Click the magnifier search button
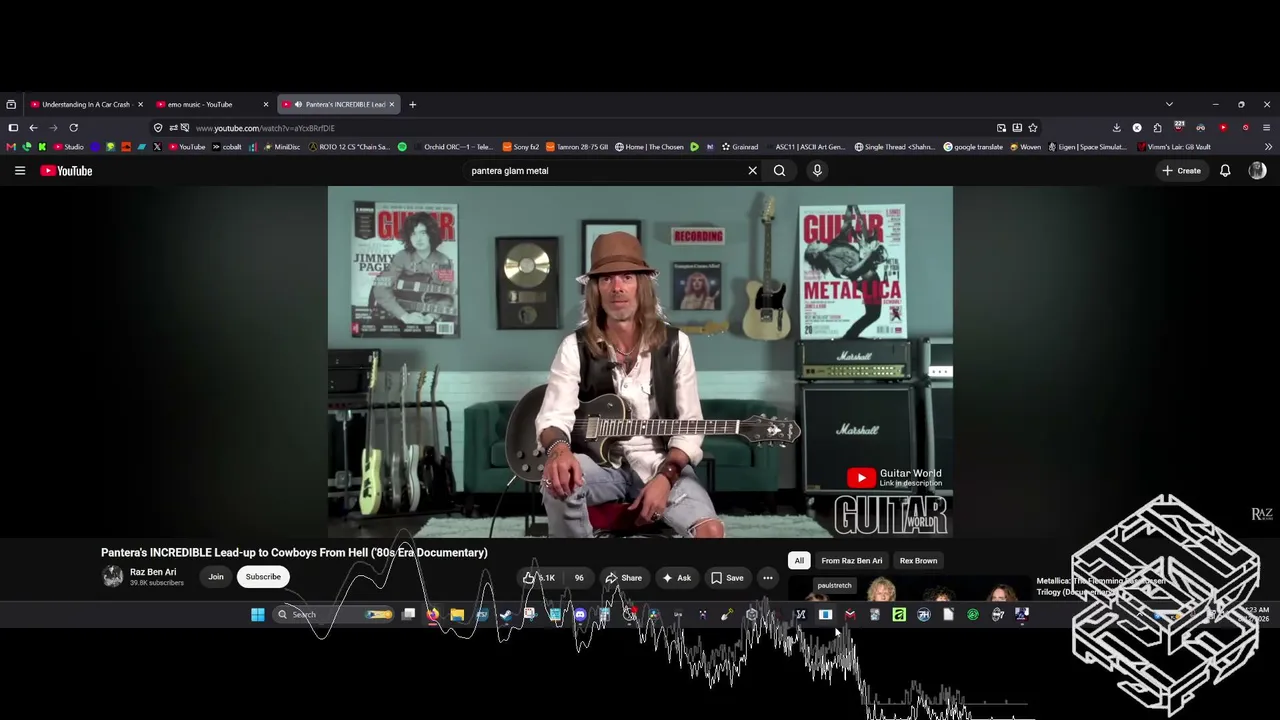This screenshot has width=1280, height=720. pos(779,171)
